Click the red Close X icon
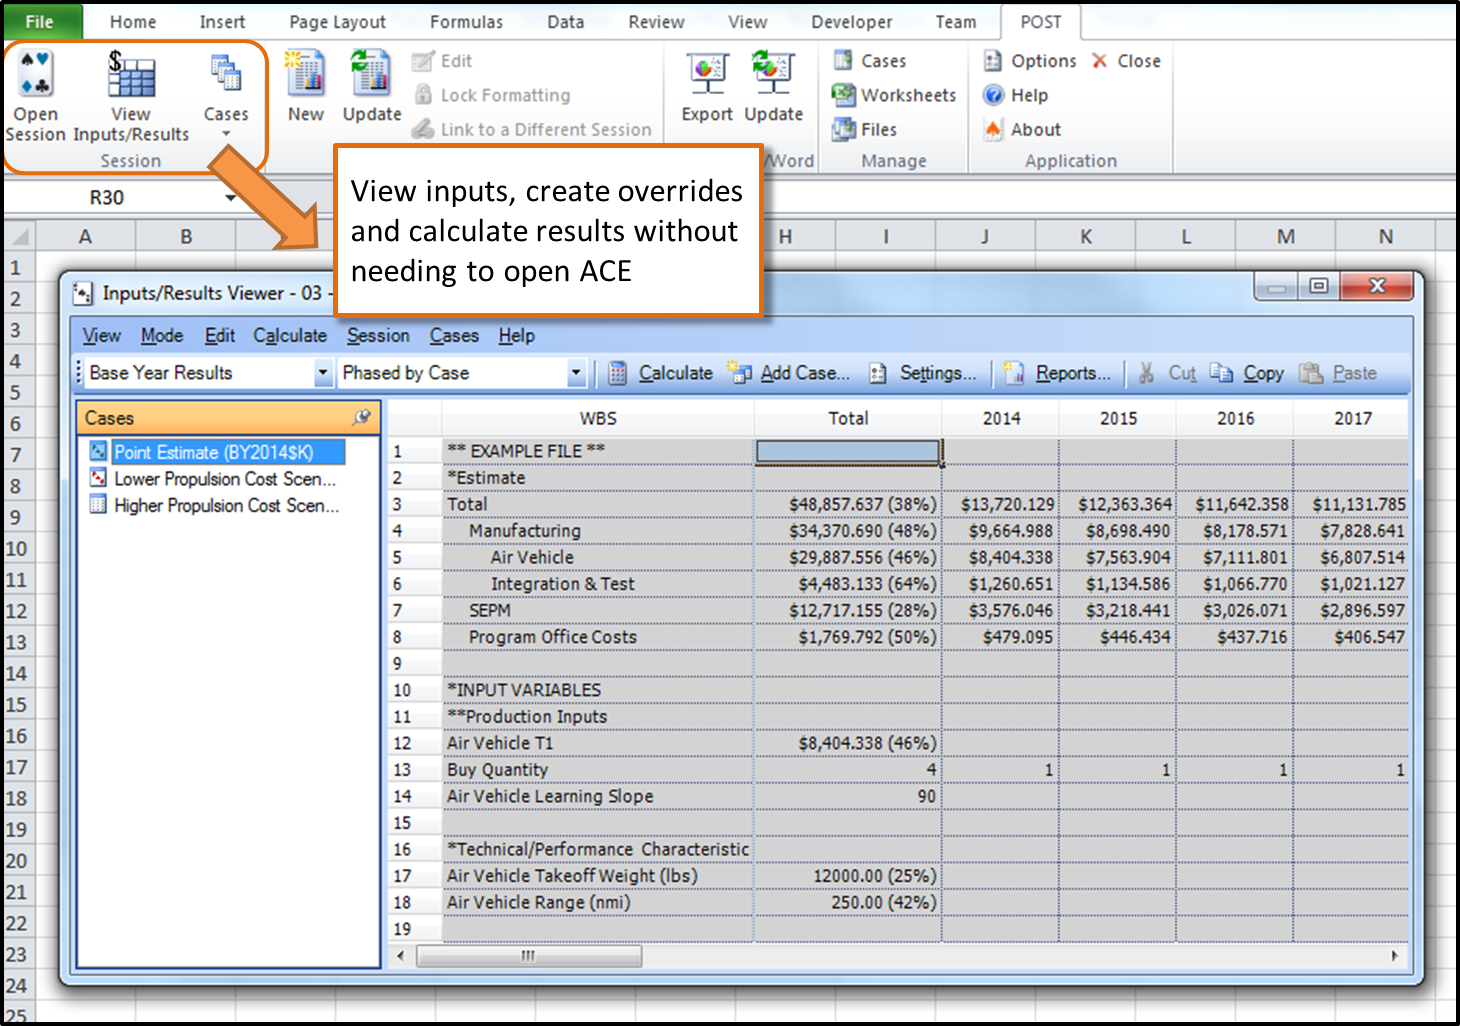The width and height of the screenshot is (1460, 1026). click(x=1100, y=61)
